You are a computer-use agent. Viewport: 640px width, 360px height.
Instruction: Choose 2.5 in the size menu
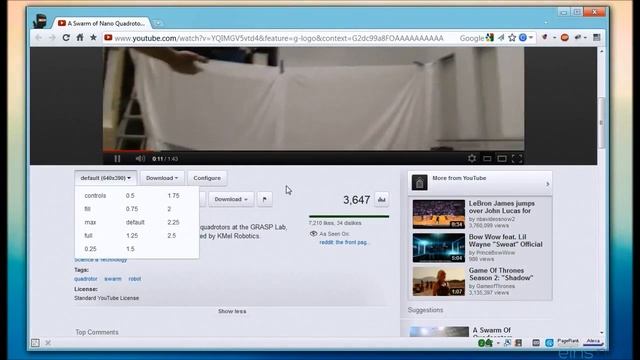[172, 236]
